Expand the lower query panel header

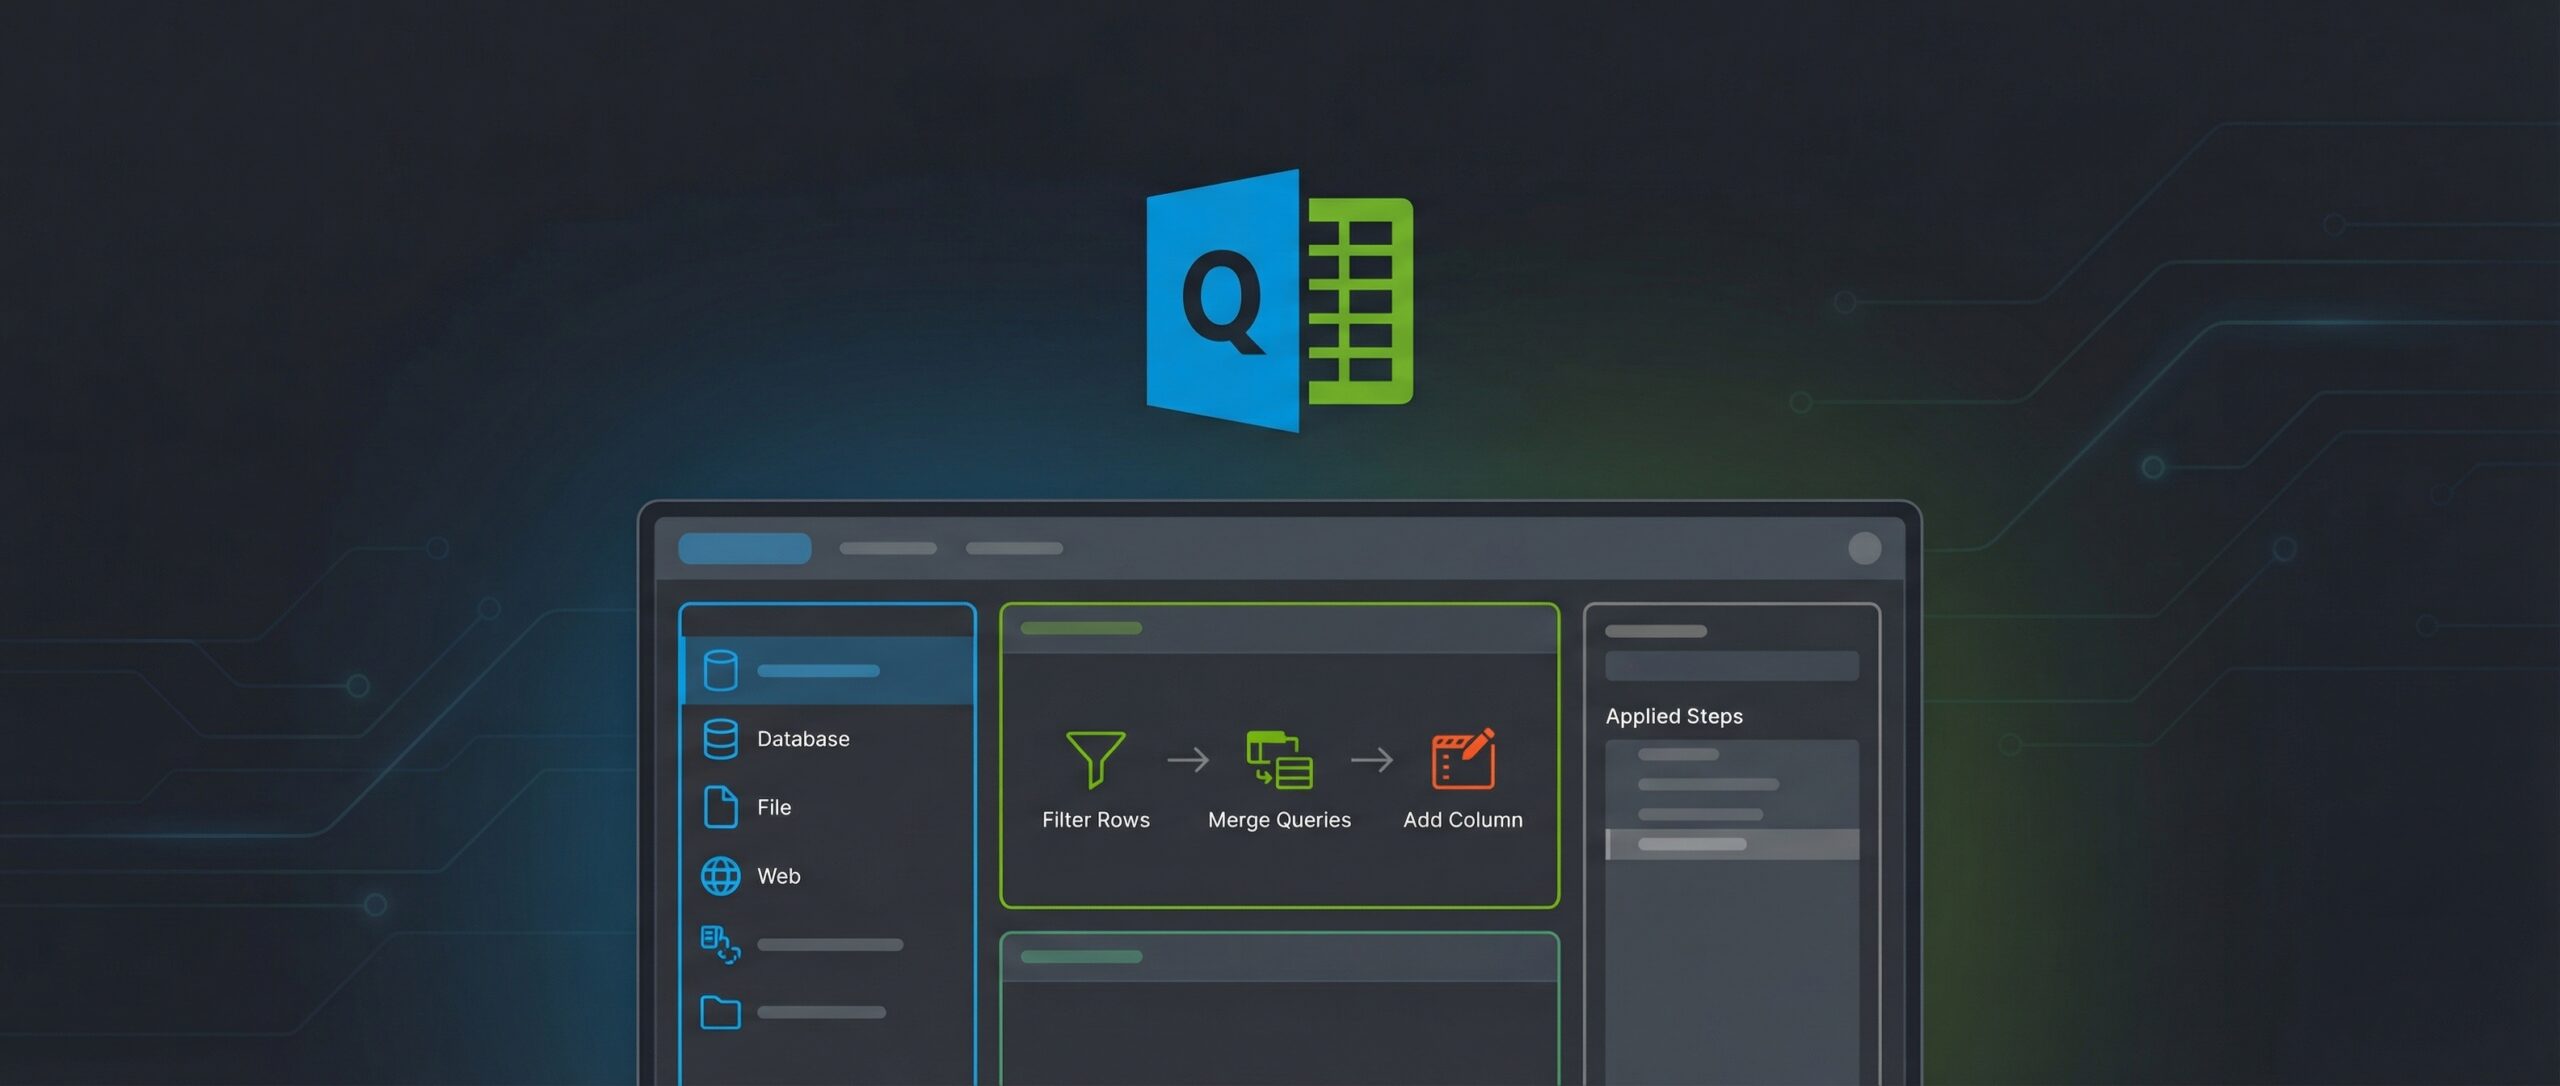pyautogui.click(x=1078, y=955)
